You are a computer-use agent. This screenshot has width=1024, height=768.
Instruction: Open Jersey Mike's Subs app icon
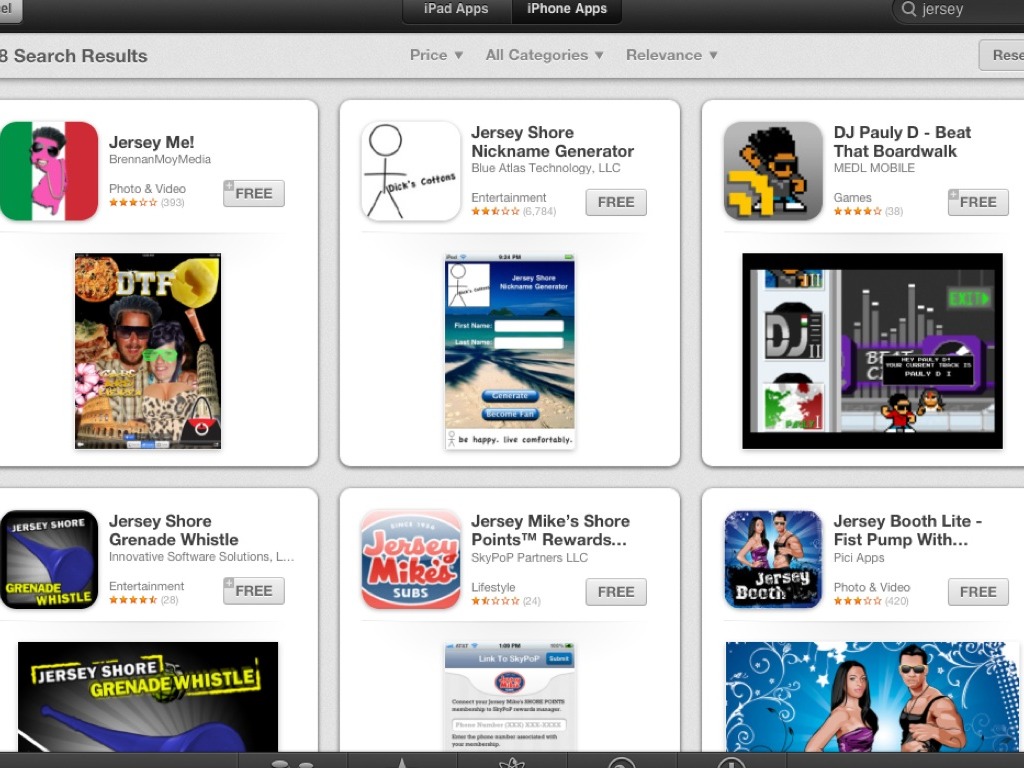pos(411,560)
